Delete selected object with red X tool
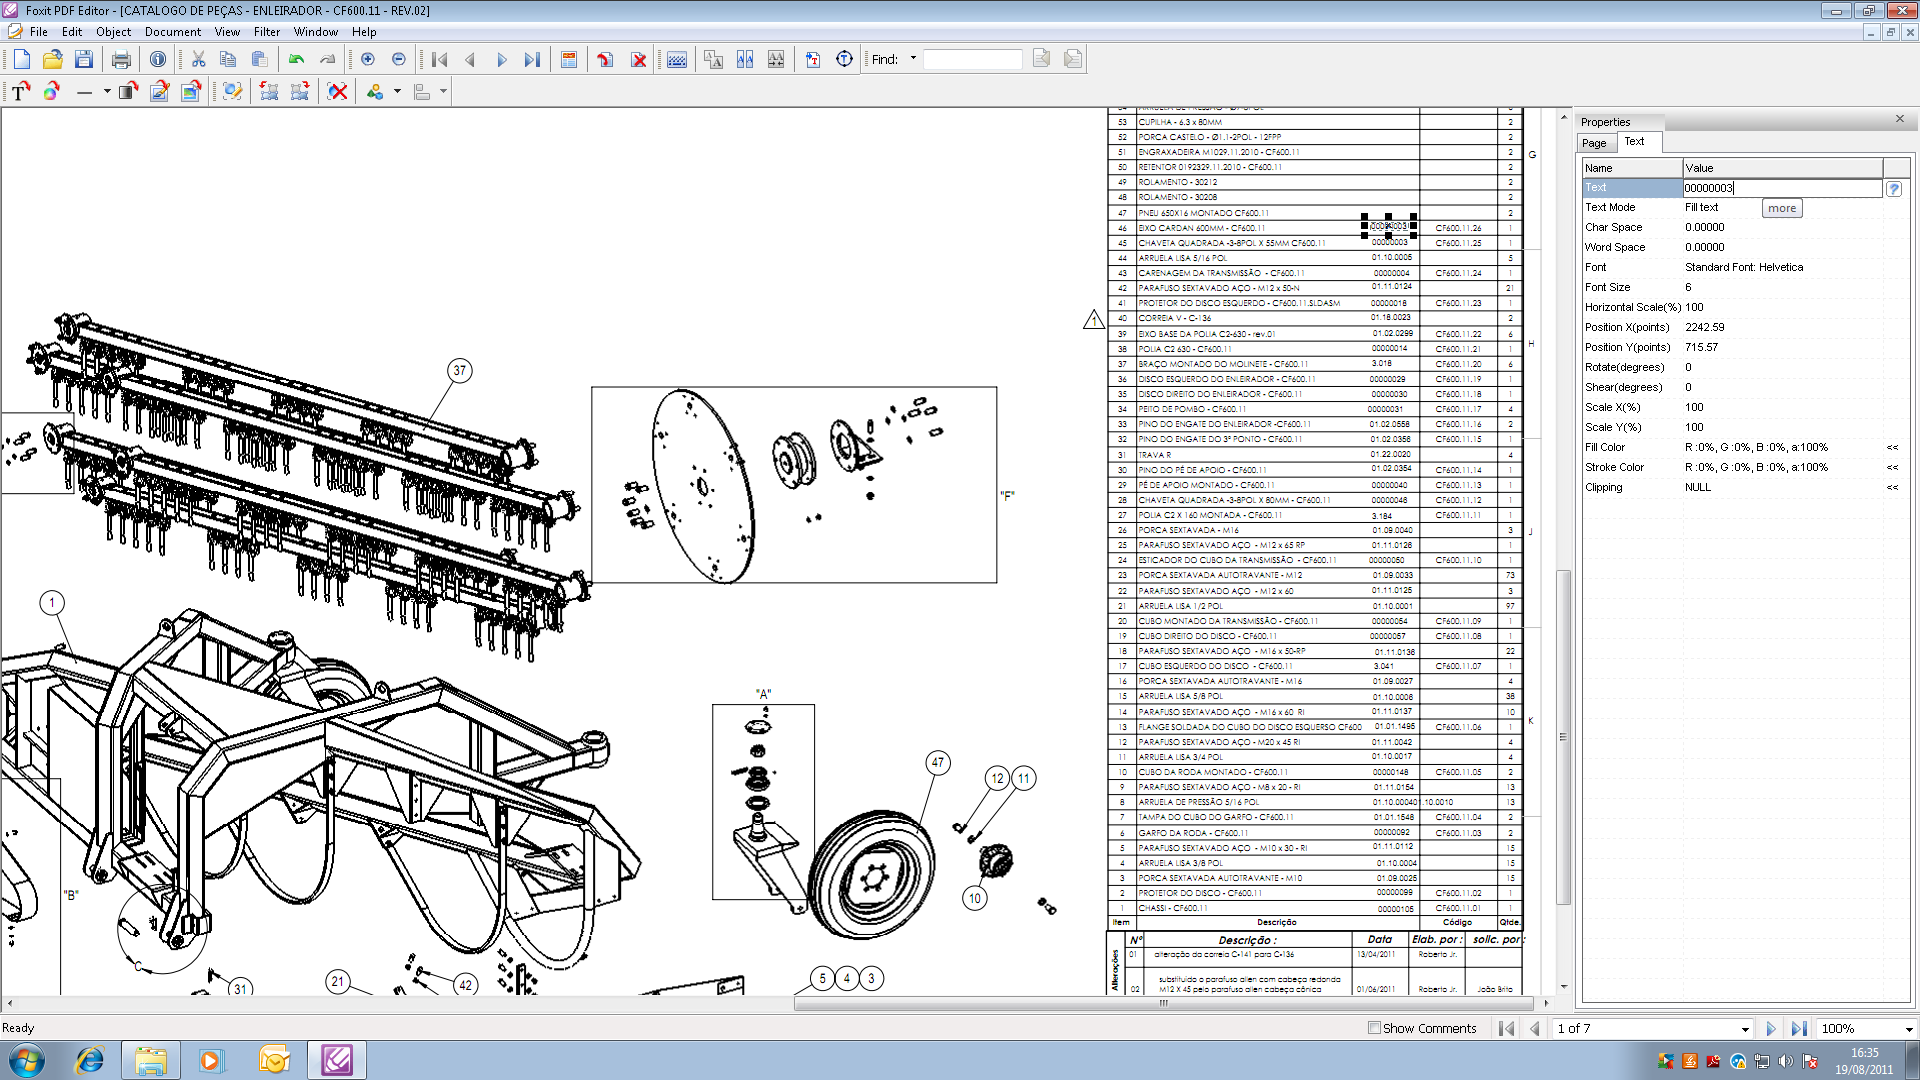The width and height of the screenshot is (1920, 1080). 338,92
